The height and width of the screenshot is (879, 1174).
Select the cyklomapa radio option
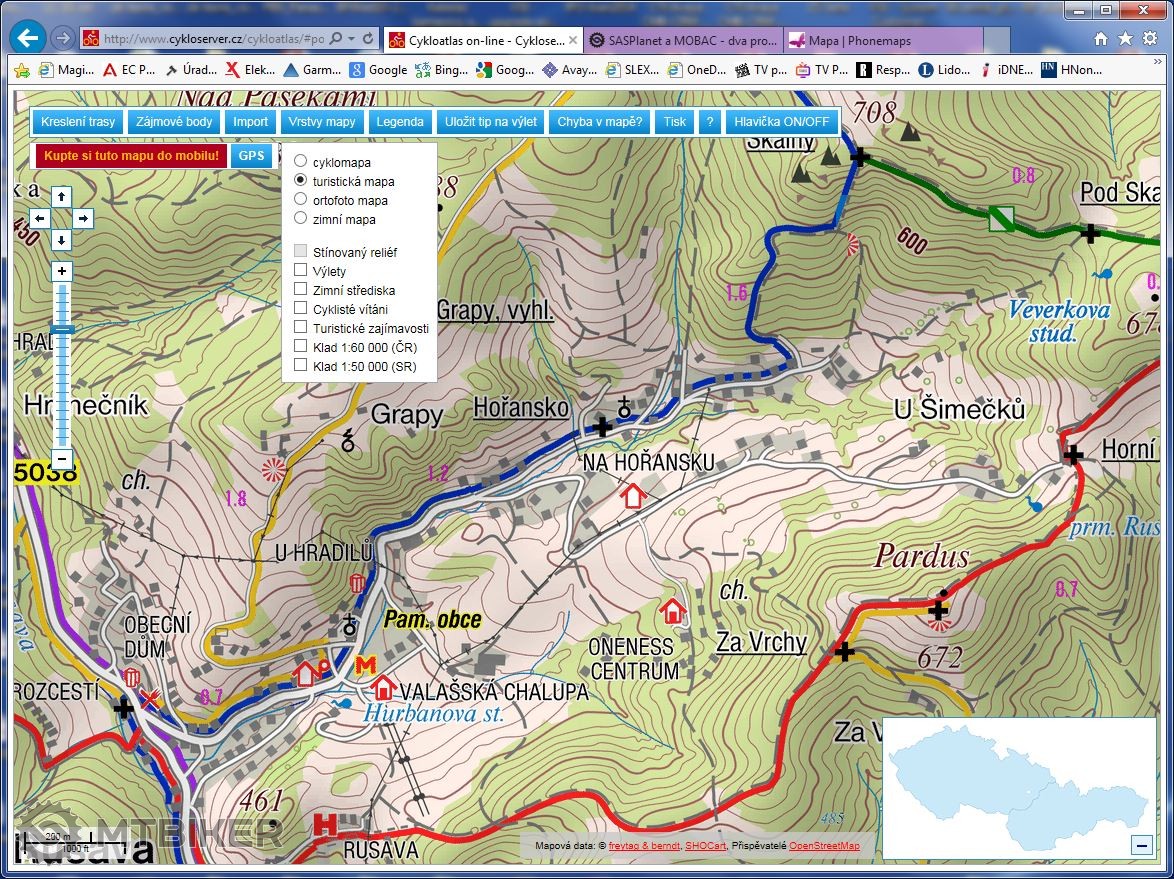tap(301, 161)
